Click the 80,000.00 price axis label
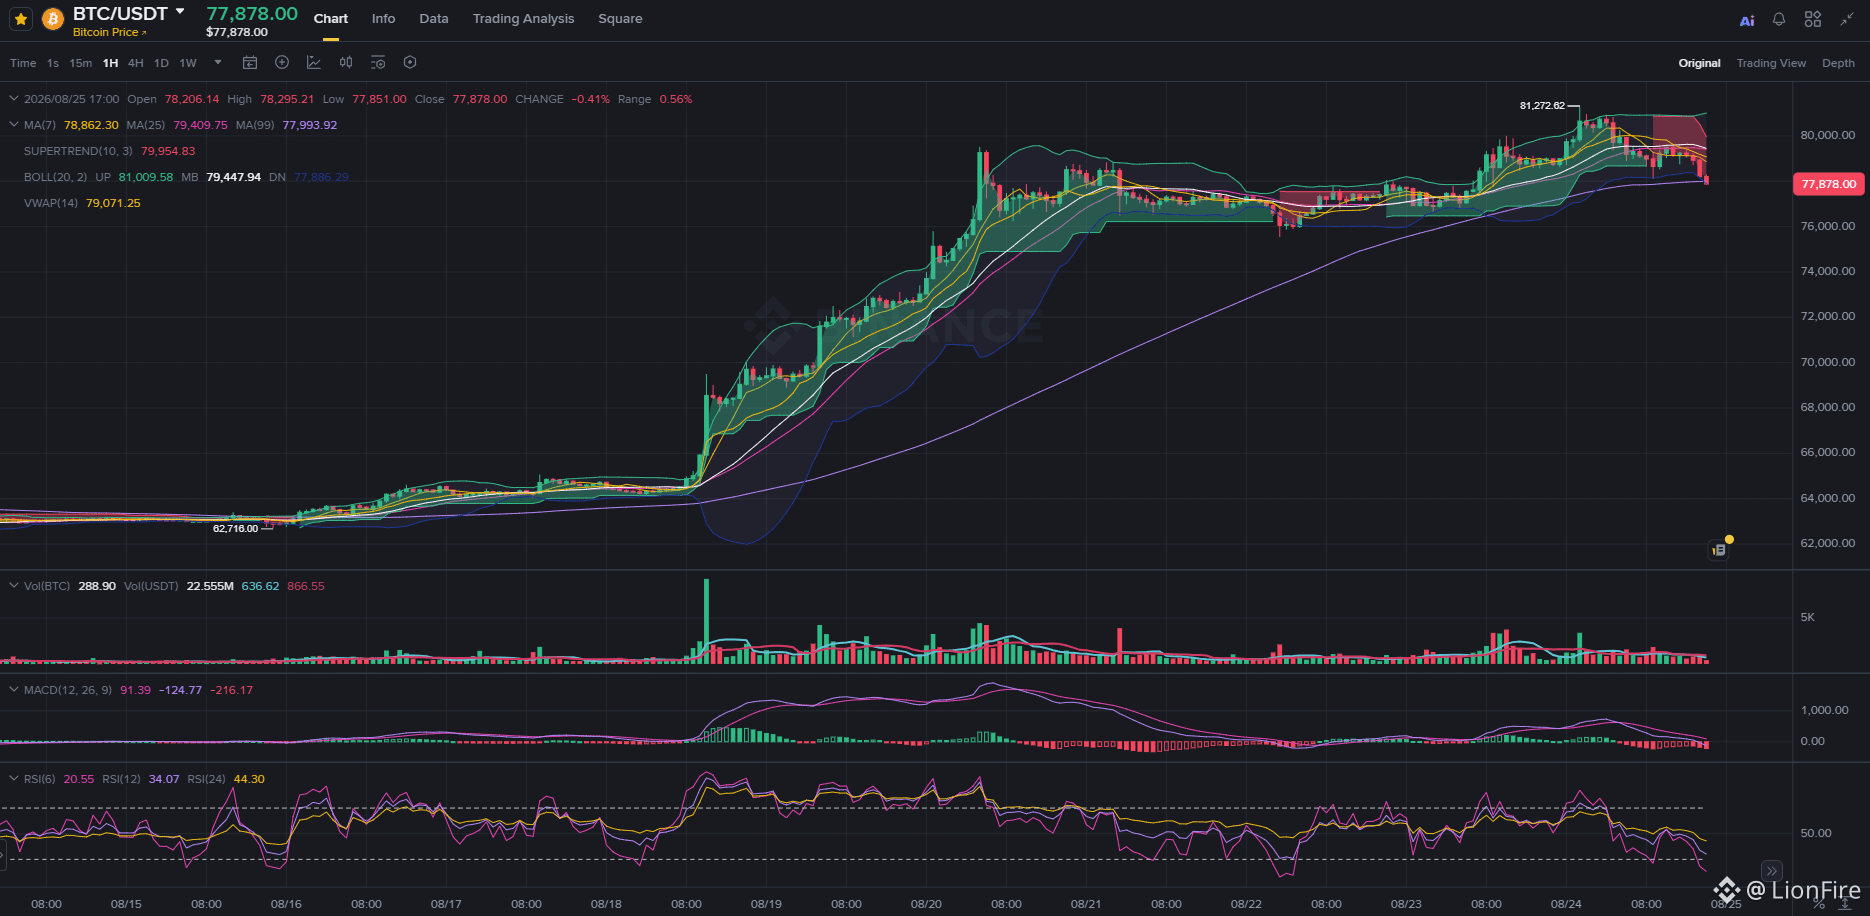This screenshot has height=916, width=1870. [1828, 135]
